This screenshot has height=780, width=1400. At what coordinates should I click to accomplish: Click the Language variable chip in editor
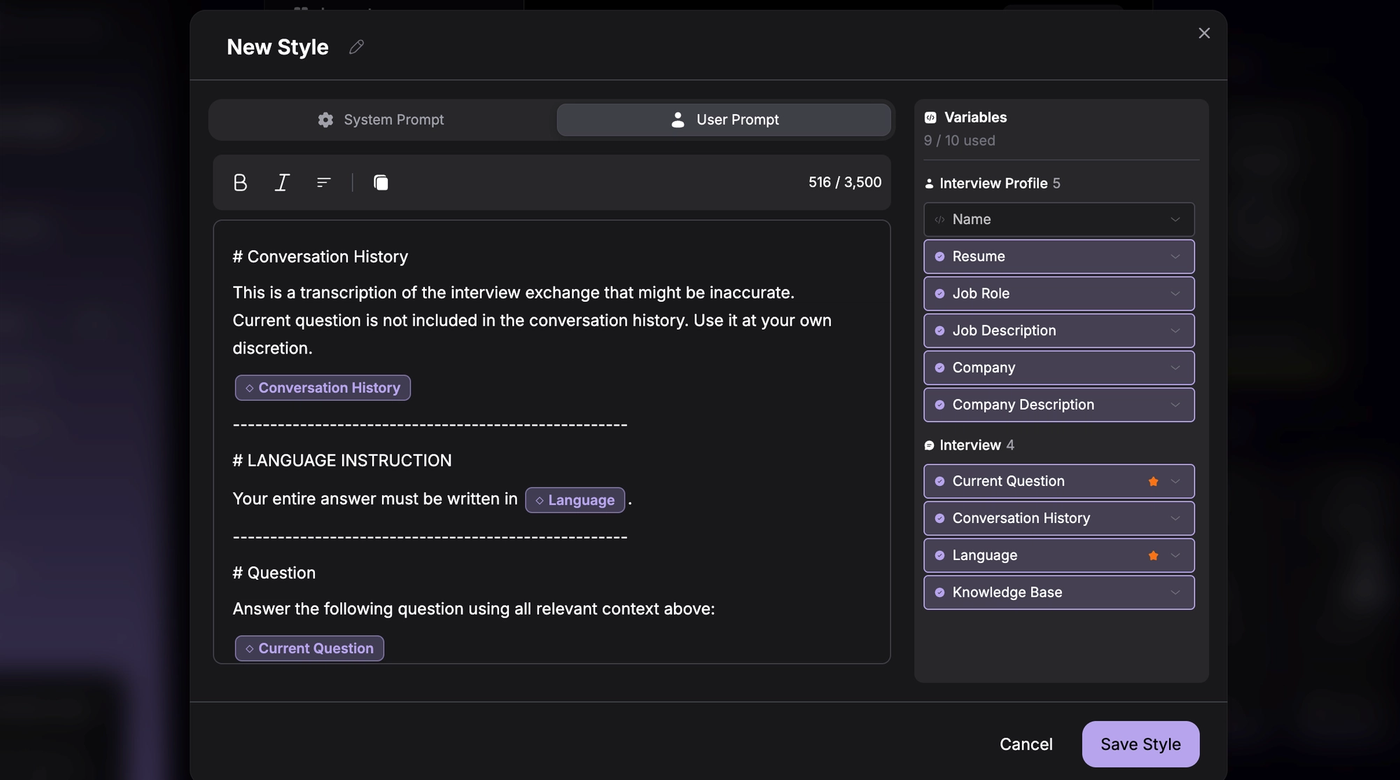point(575,500)
